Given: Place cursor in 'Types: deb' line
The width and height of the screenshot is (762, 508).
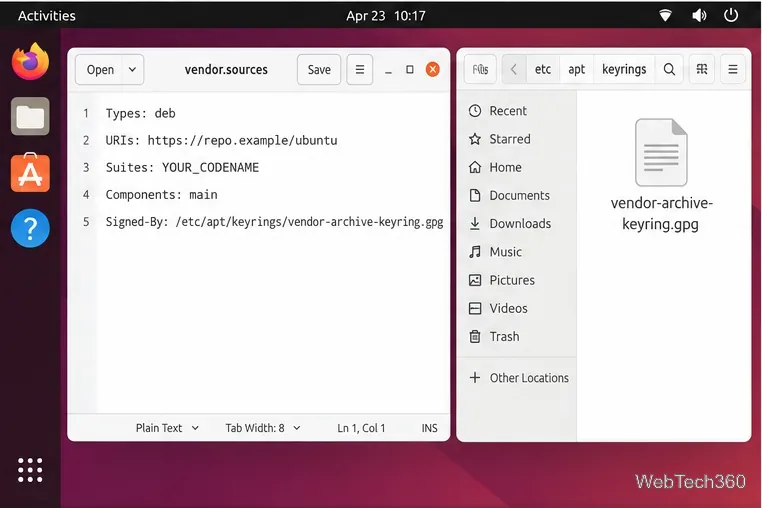Looking at the screenshot, I should [x=140, y=113].
